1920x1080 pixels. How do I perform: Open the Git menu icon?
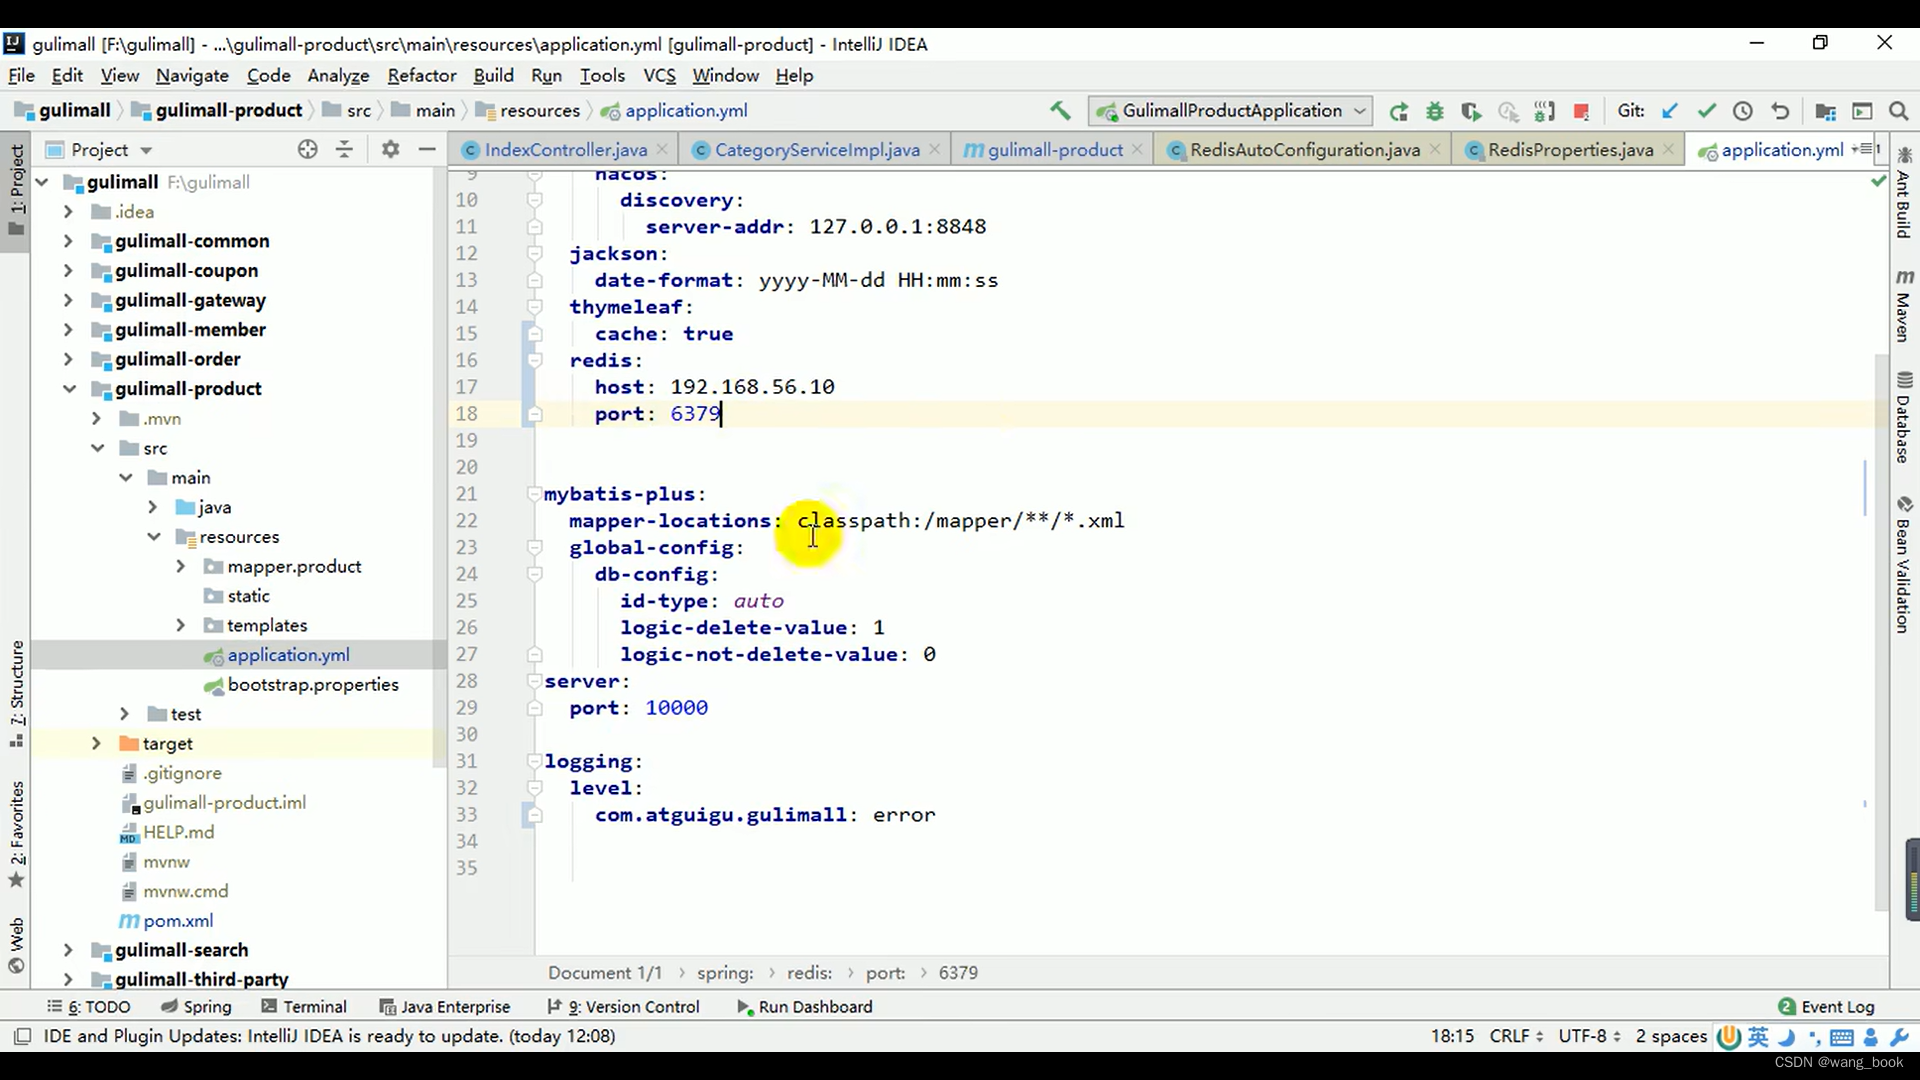[x=1631, y=111]
